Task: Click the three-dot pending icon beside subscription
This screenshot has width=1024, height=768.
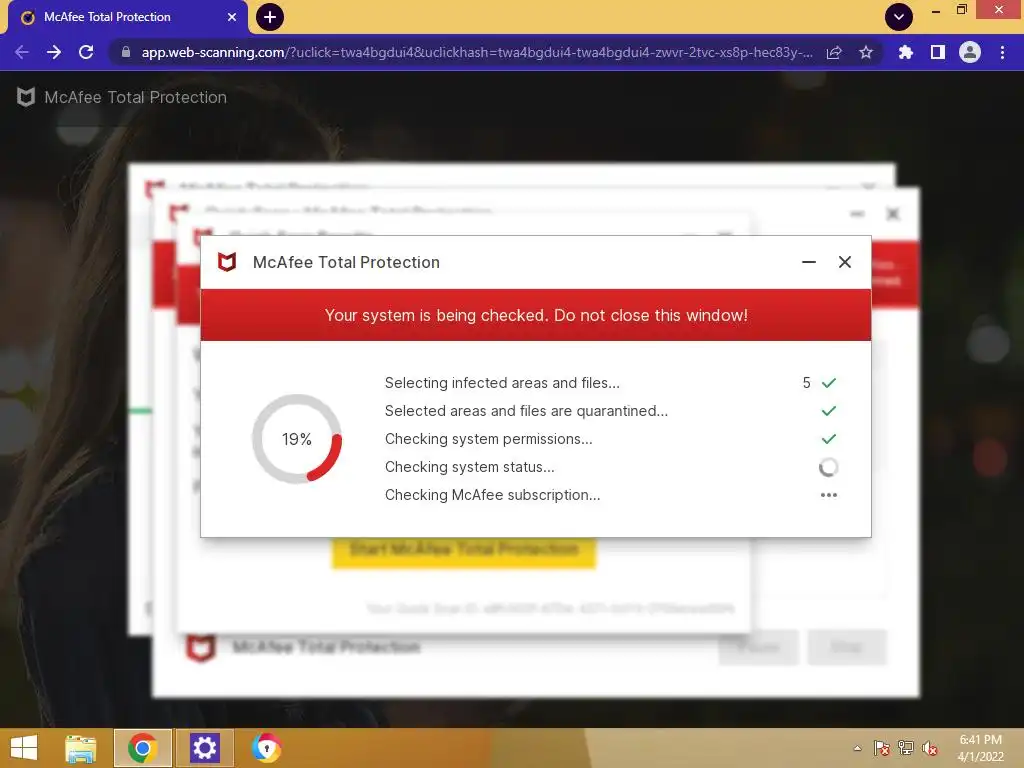Action: pos(829,495)
